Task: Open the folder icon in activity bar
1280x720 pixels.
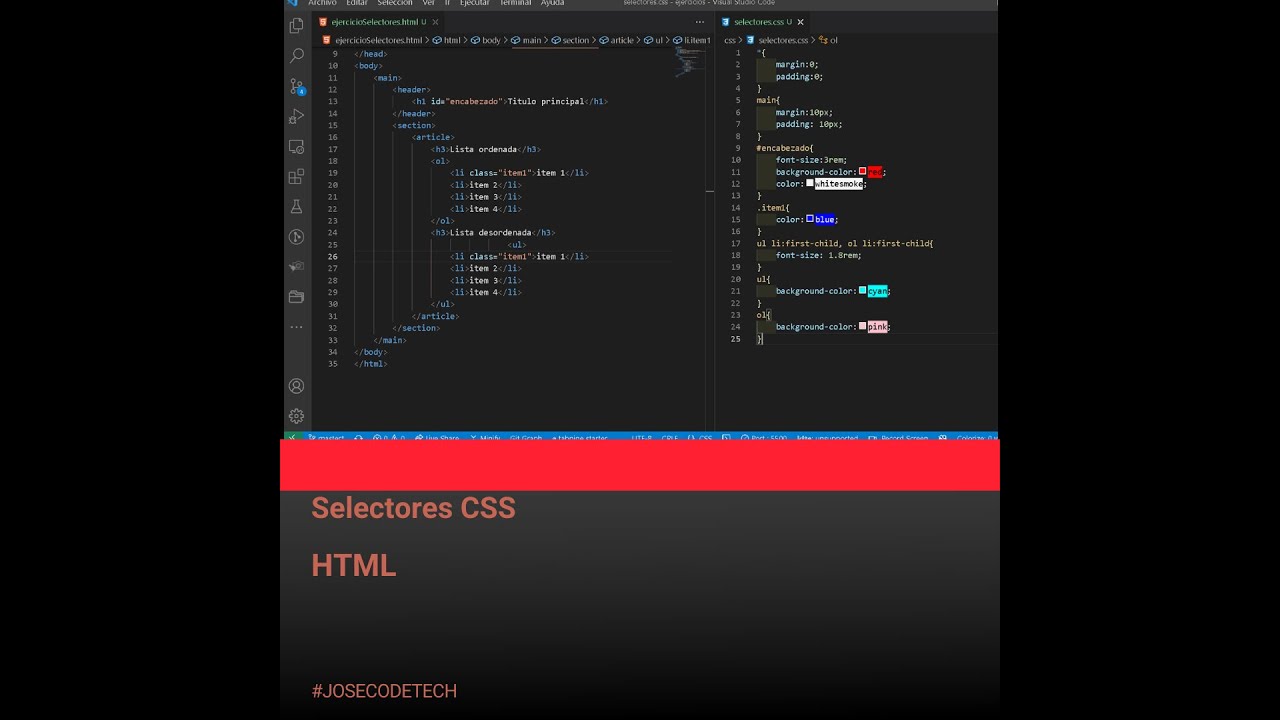Action: click(x=296, y=297)
